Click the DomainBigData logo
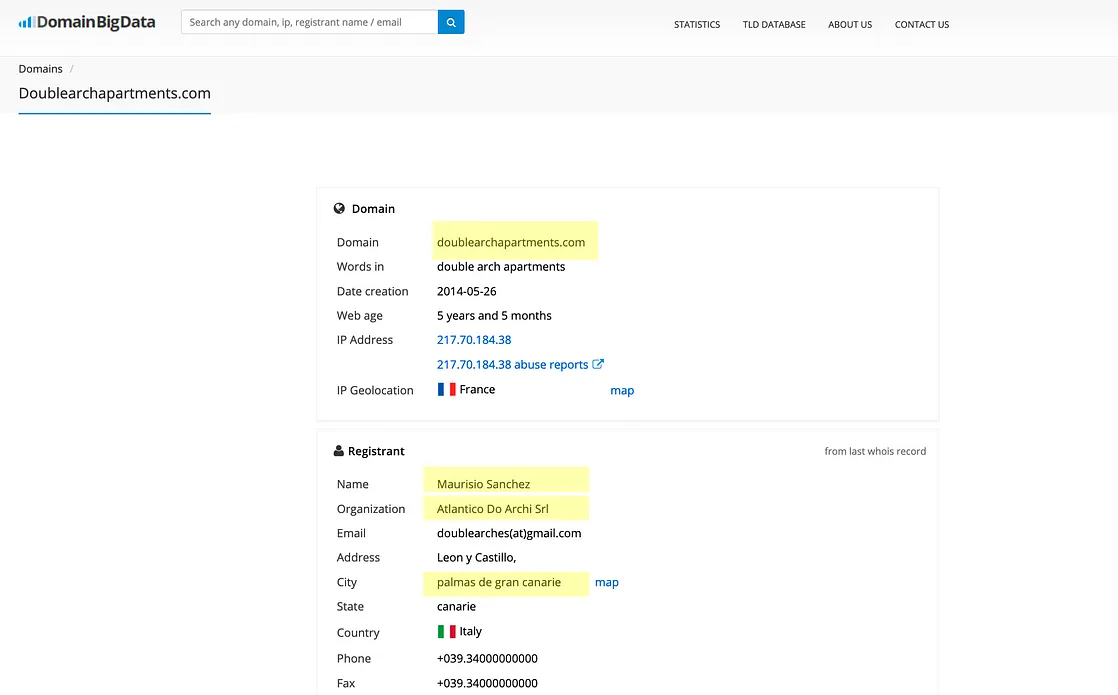Screen dimensions: 1118x695 click(87, 22)
